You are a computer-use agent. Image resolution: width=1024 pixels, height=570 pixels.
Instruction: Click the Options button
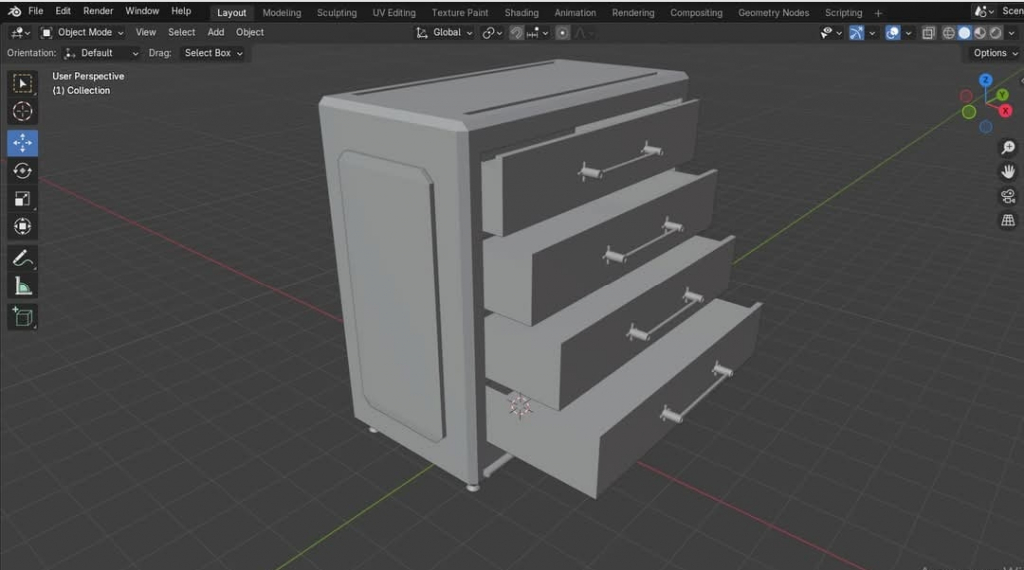[x=994, y=53]
